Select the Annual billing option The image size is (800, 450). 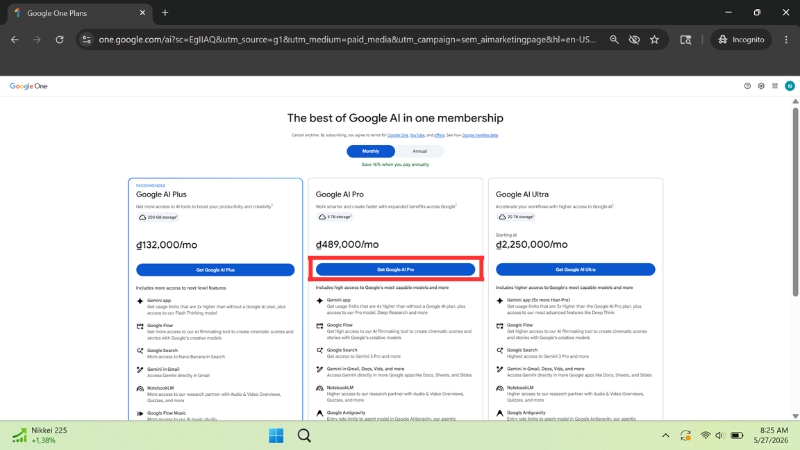419,151
